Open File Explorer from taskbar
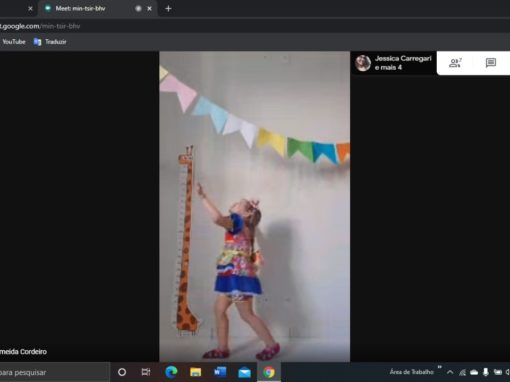Image resolution: width=510 pixels, height=382 pixels. click(x=195, y=372)
